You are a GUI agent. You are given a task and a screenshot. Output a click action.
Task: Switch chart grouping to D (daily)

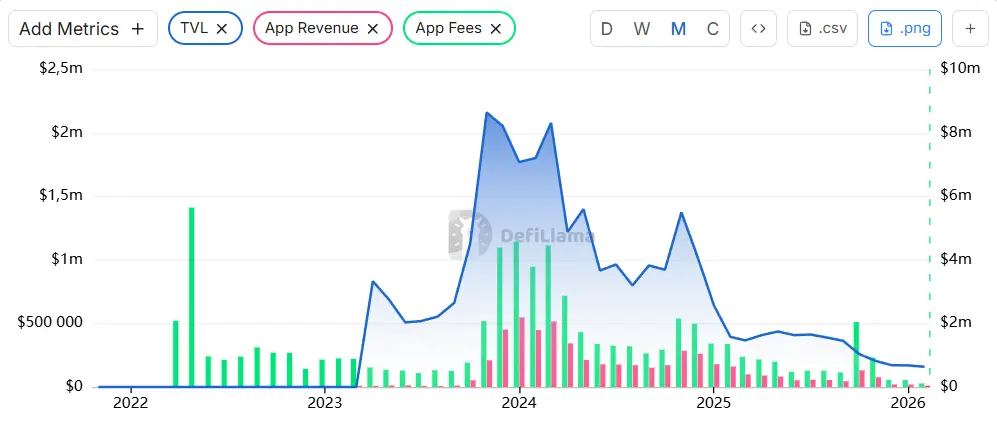click(606, 29)
